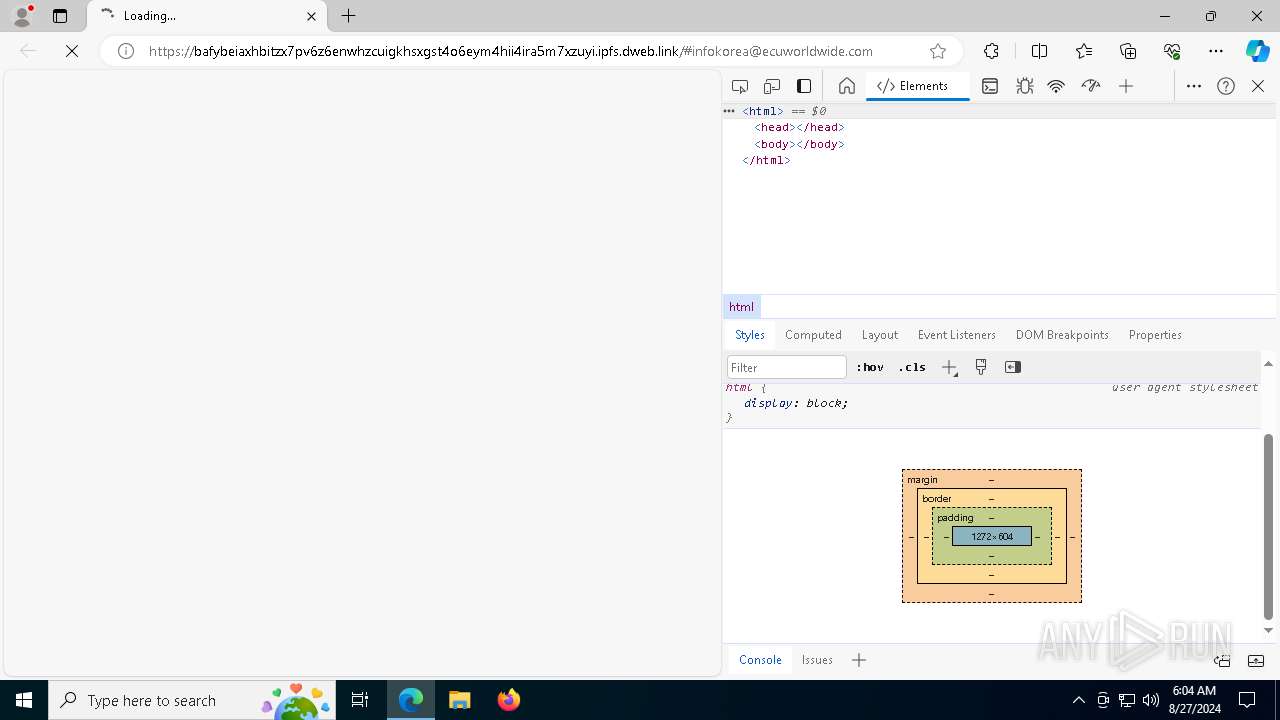Screen dimensions: 1280x720
Task: Open the browser profile icon
Action: pos(22,16)
